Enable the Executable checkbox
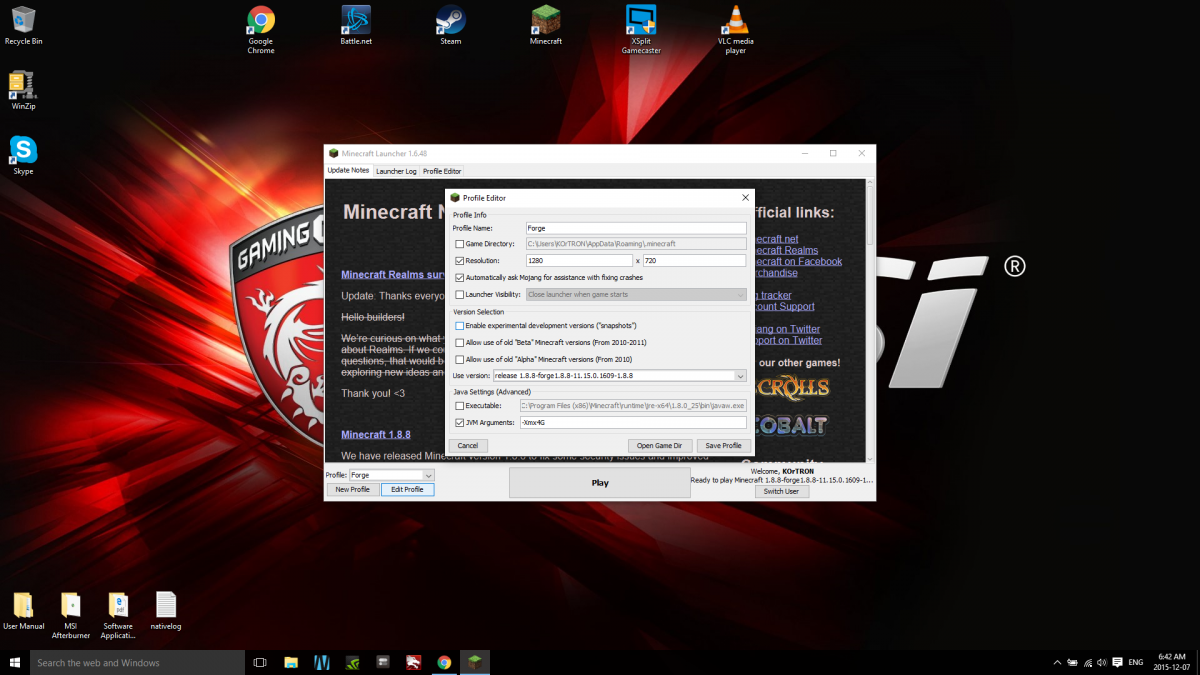1200x675 pixels. tap(459, 406)
